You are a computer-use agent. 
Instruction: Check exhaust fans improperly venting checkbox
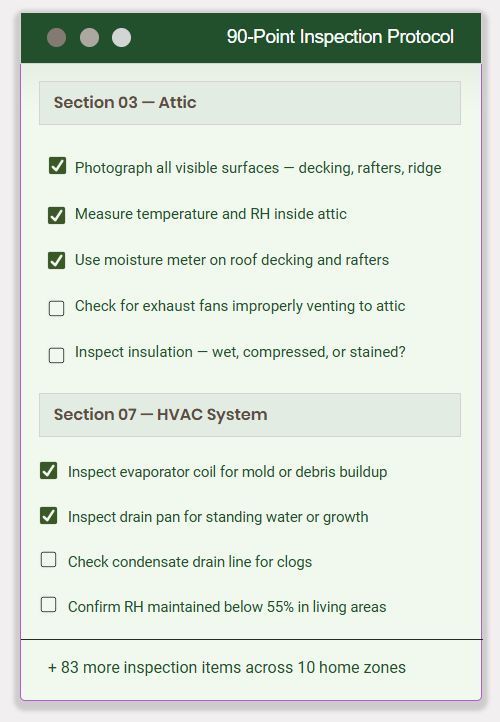(57, 308)
